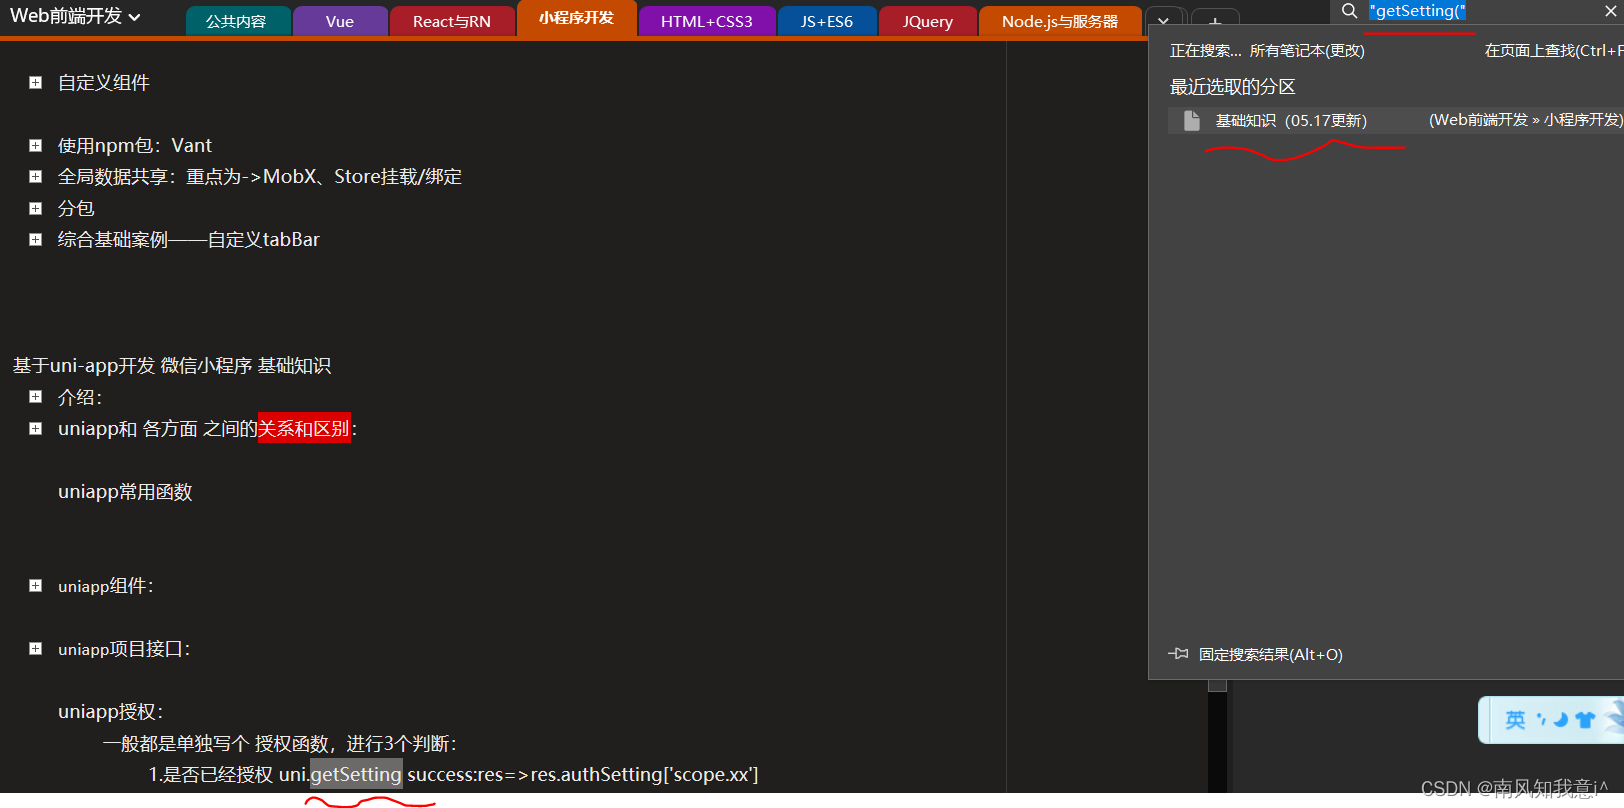Expand the 使用npm包：Vant outline item
This screenshot has width=1624, height=808.
pyautogui.click(x=36, y=146)
